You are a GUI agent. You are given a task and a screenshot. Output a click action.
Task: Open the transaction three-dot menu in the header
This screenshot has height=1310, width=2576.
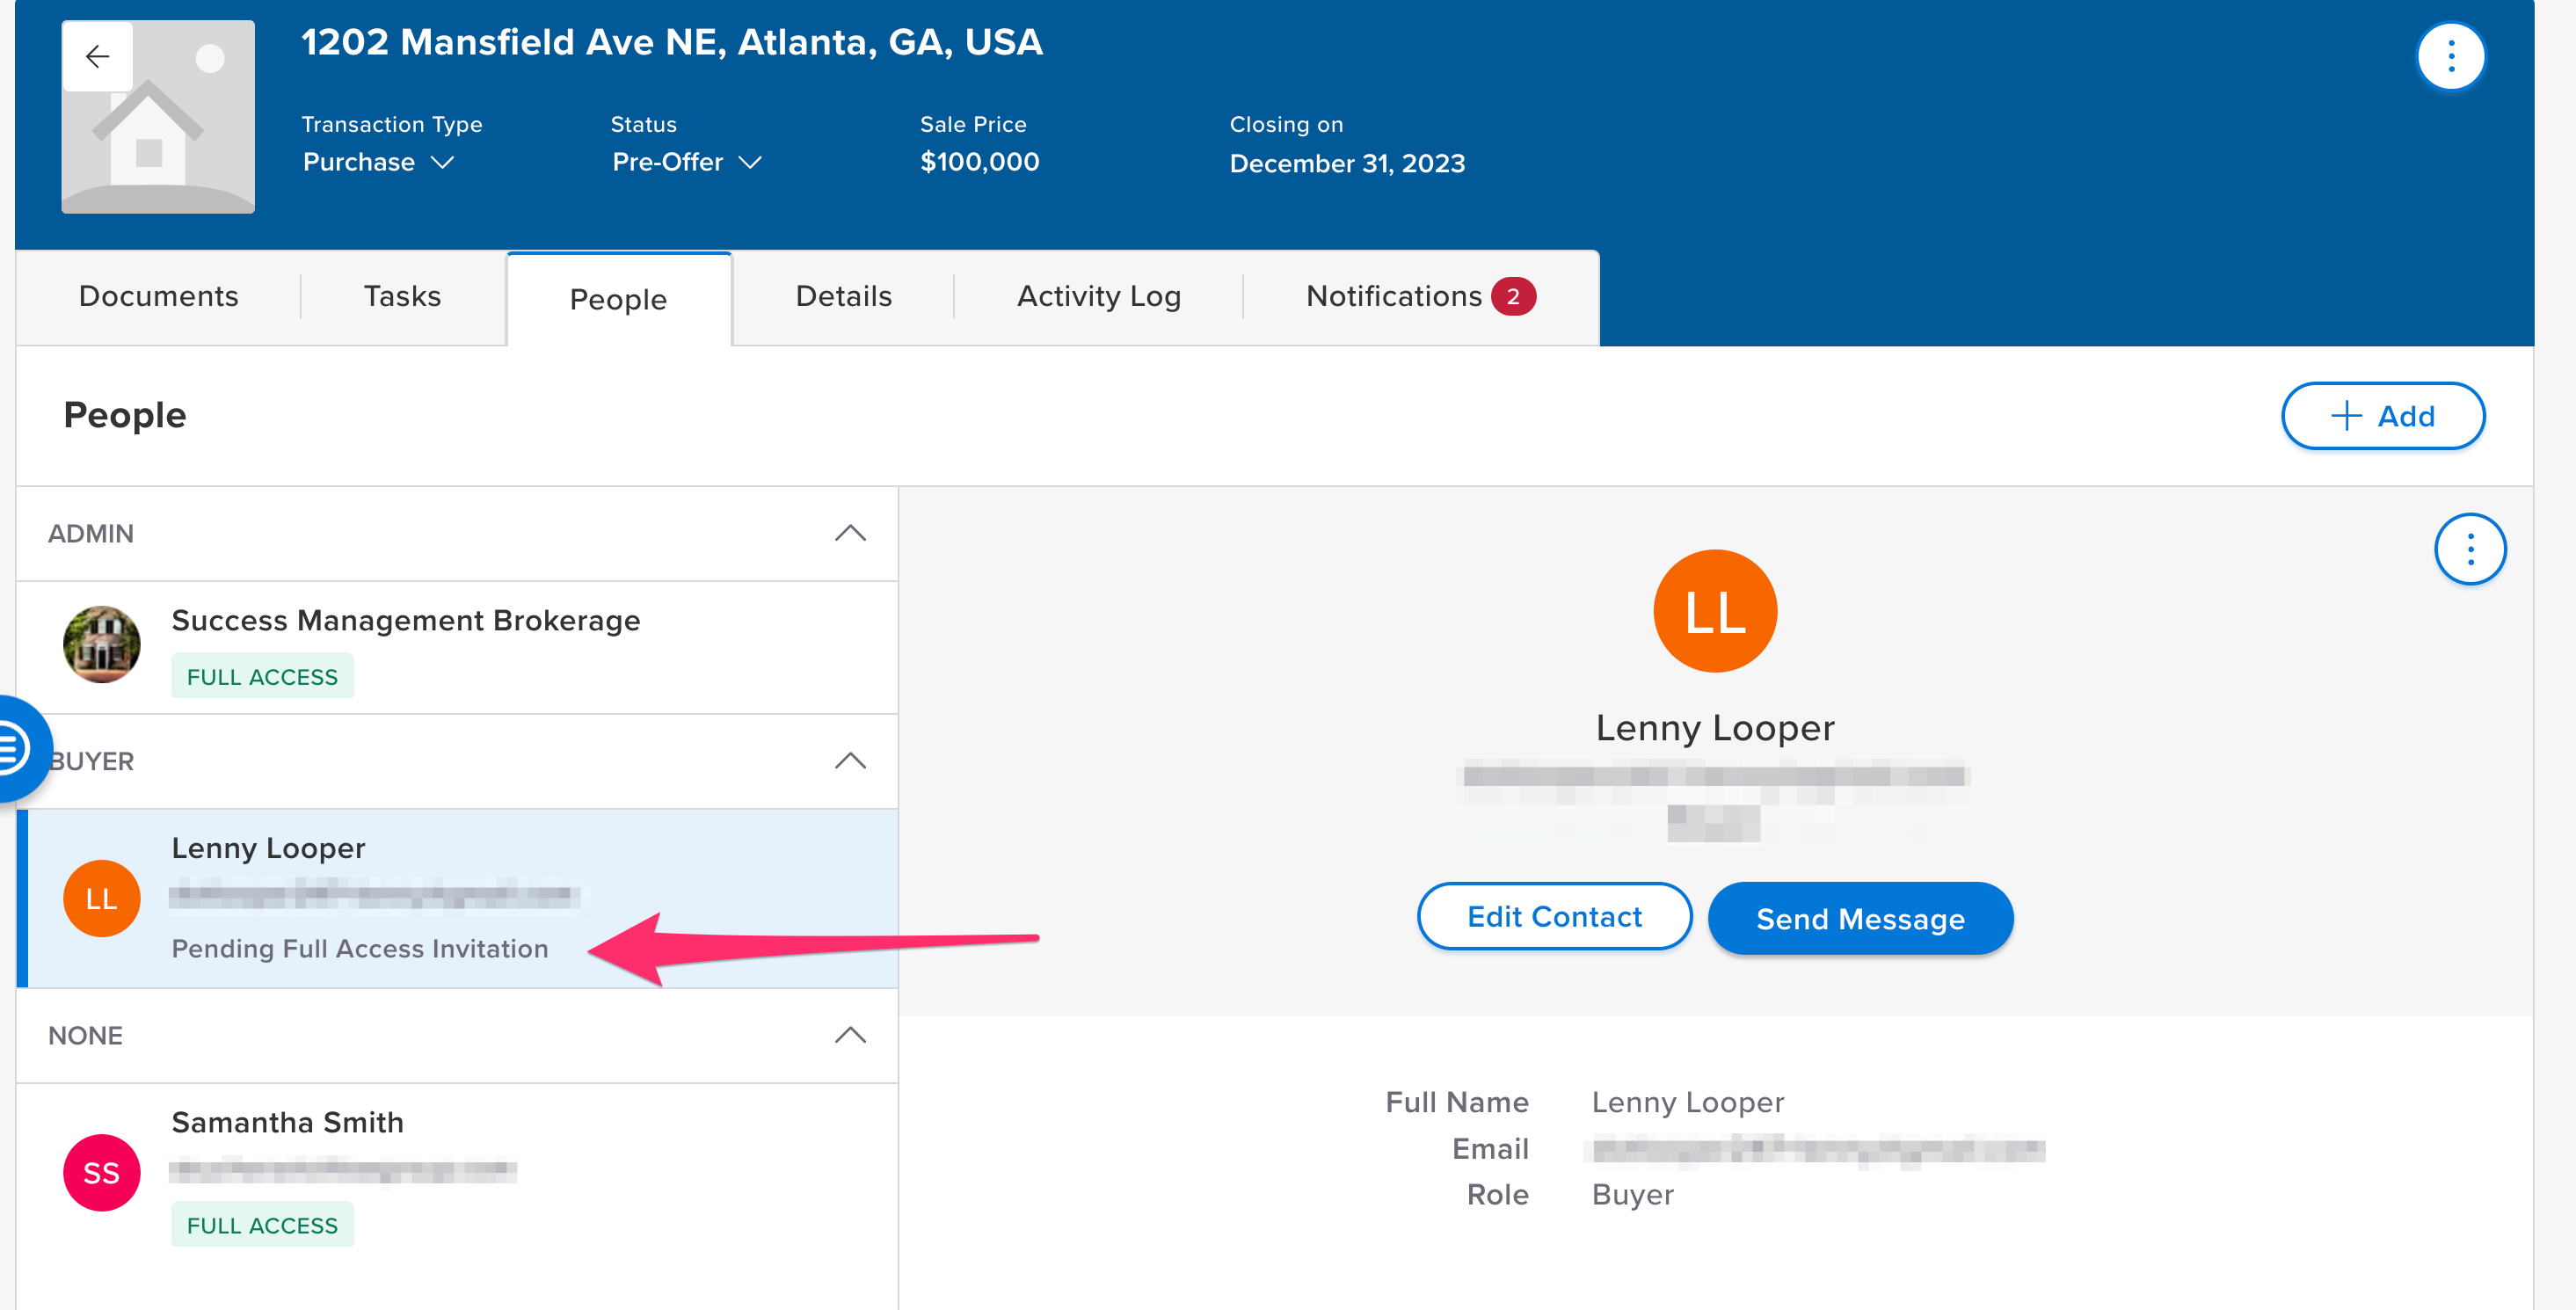(2450, 57)
